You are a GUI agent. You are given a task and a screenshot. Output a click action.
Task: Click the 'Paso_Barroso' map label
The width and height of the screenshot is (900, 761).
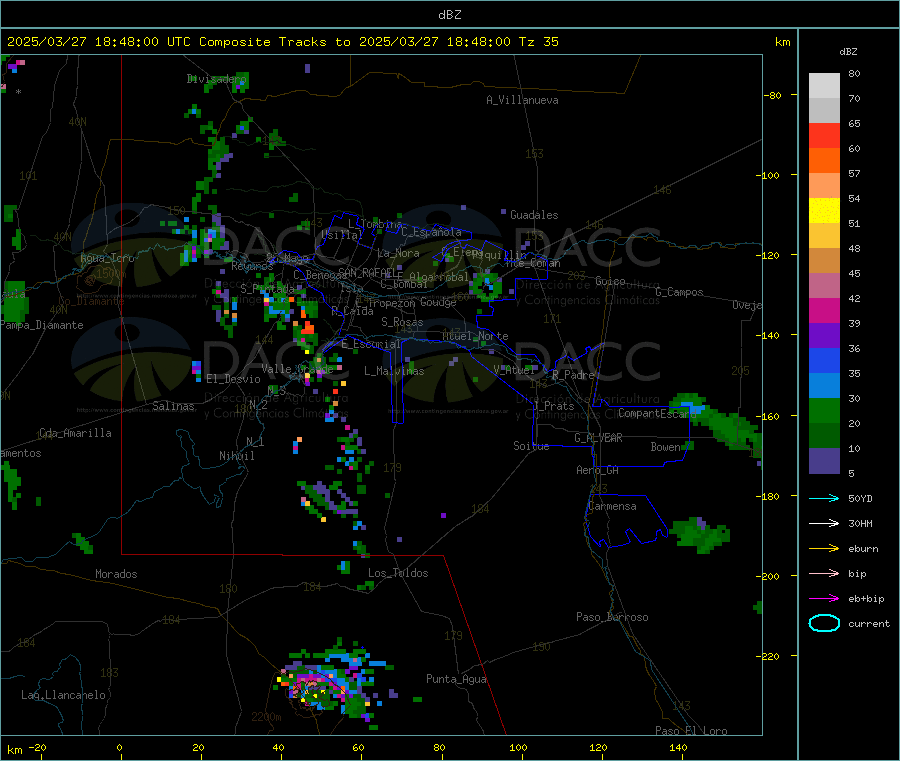tap(612, 618)
